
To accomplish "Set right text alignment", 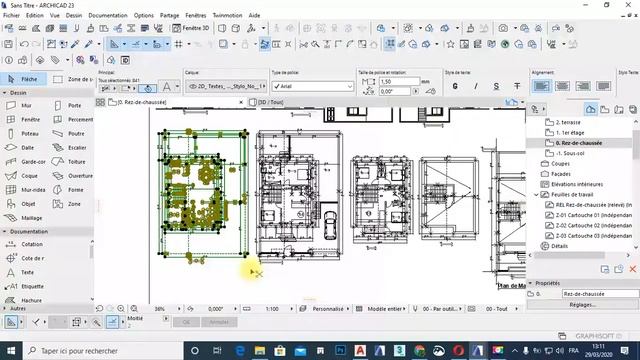I will [x=583, y=86].
